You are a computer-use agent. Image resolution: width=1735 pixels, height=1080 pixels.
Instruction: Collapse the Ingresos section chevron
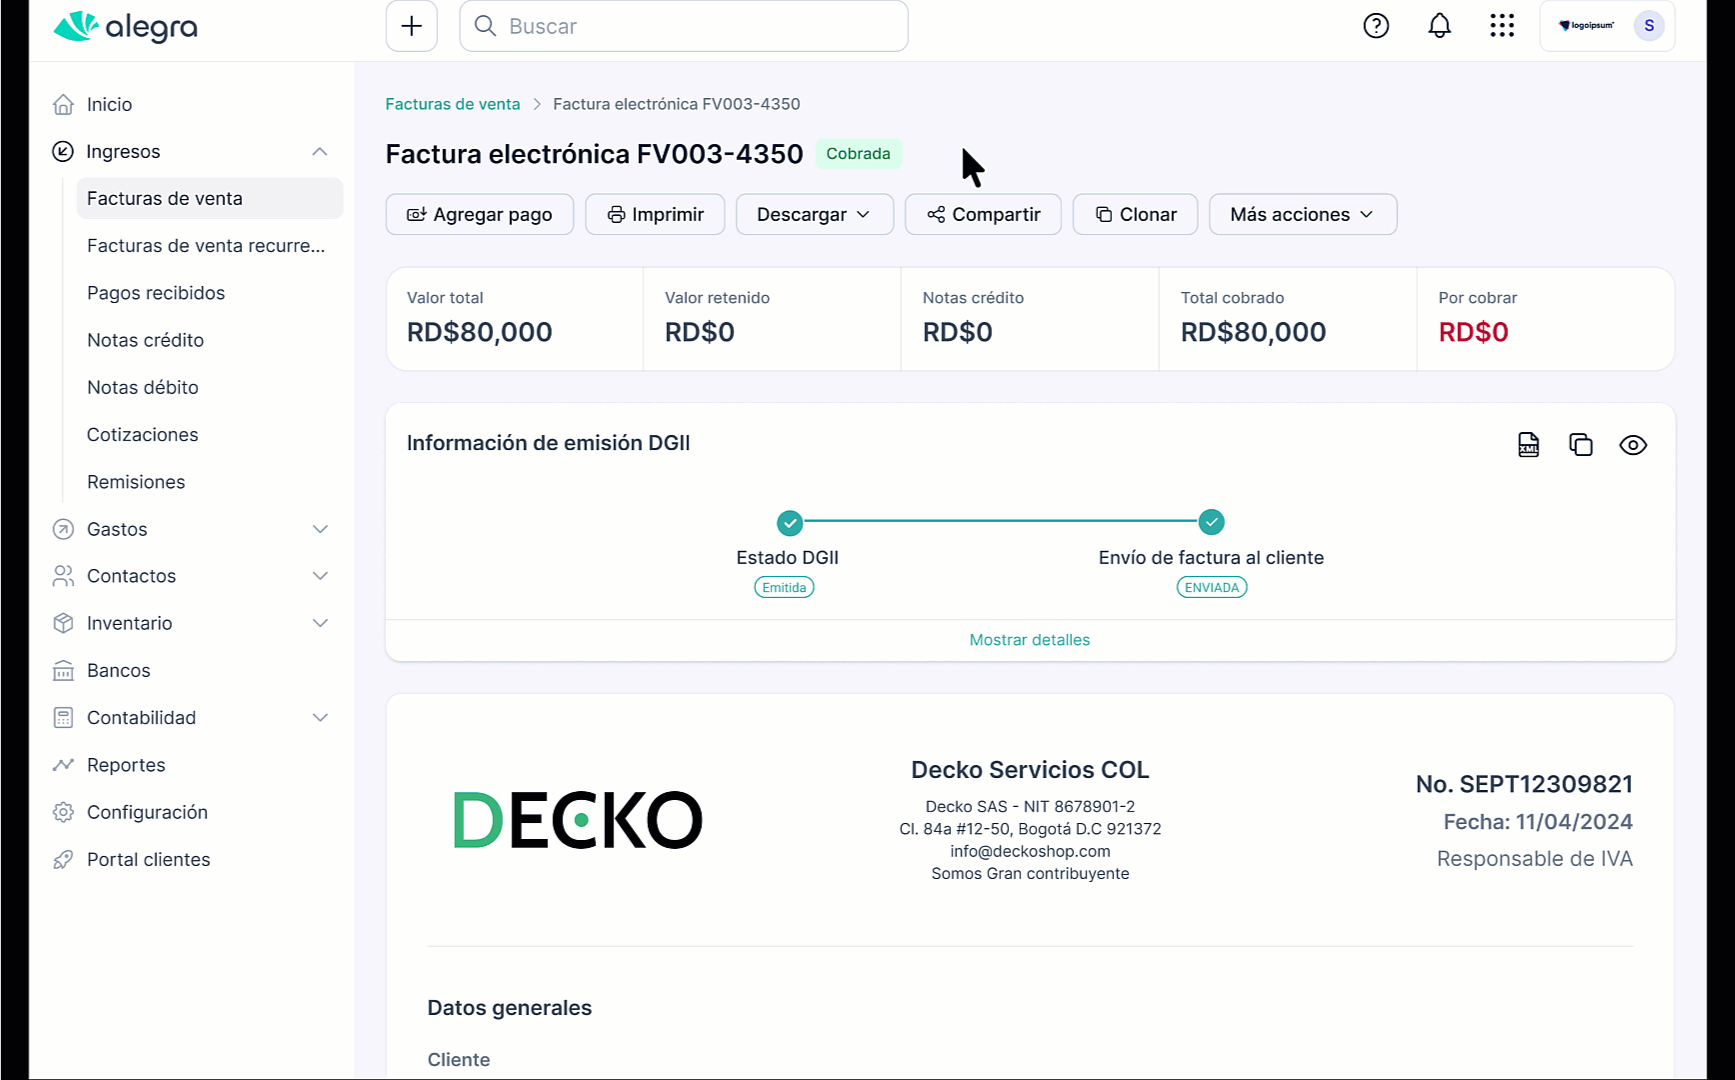tap(320, 151)
